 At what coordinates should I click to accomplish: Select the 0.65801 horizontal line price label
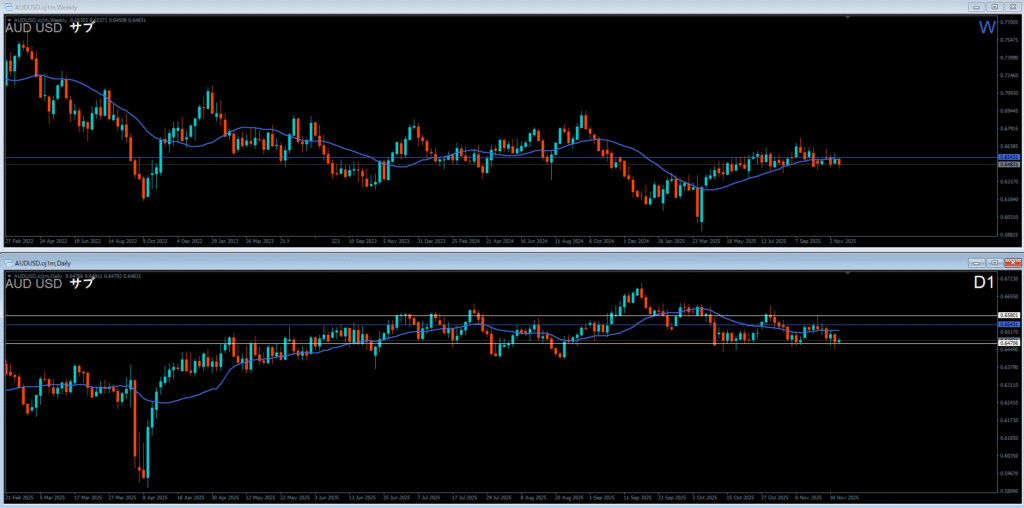tap(1009, 316)
